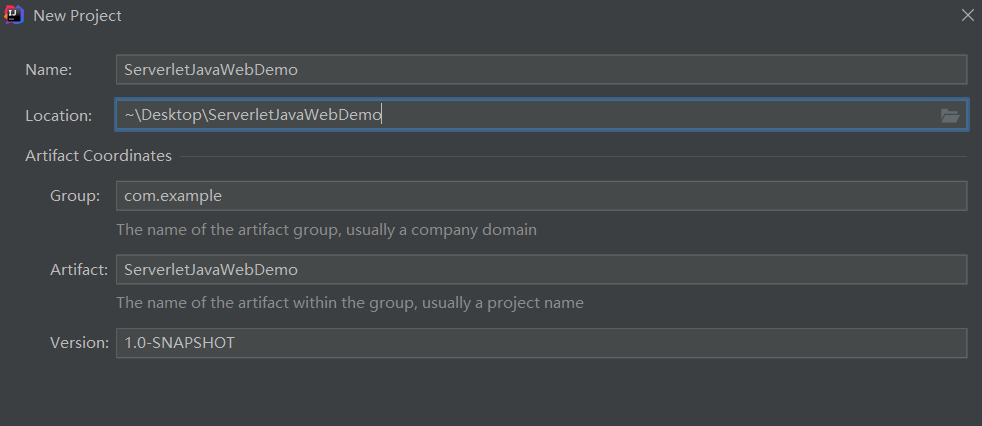
Task: Click the "Group:" label
Action: (x=75, y=196)
